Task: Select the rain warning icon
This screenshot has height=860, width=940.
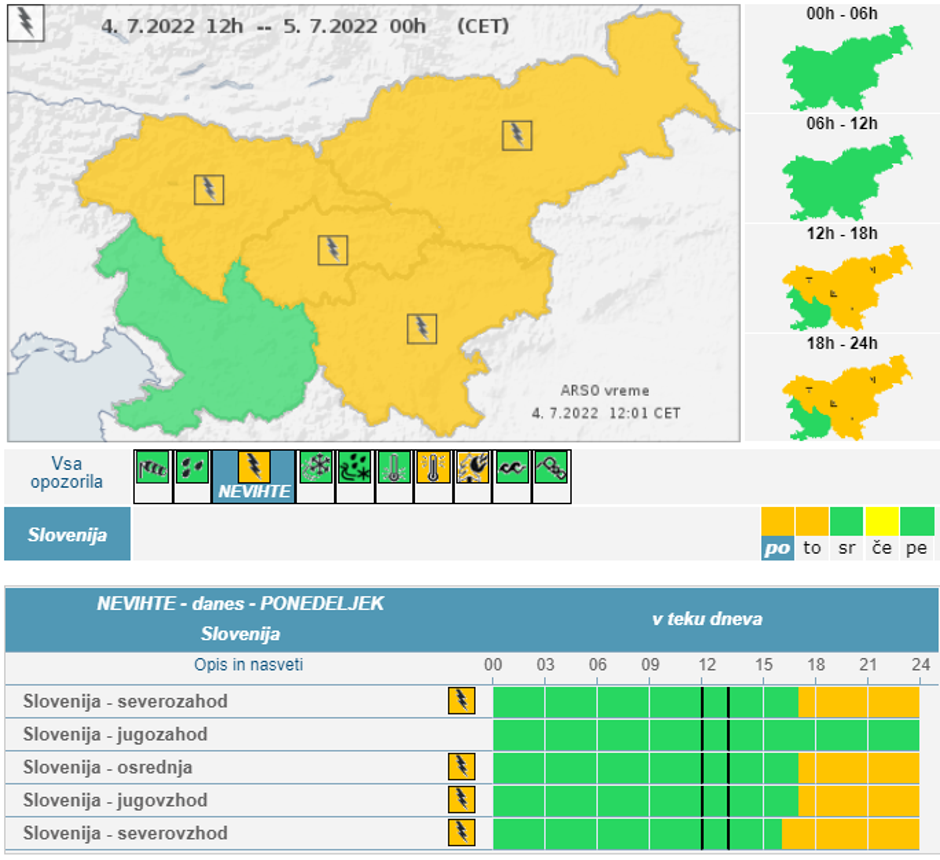Action: pyautogui.click(x=192, y=467)
